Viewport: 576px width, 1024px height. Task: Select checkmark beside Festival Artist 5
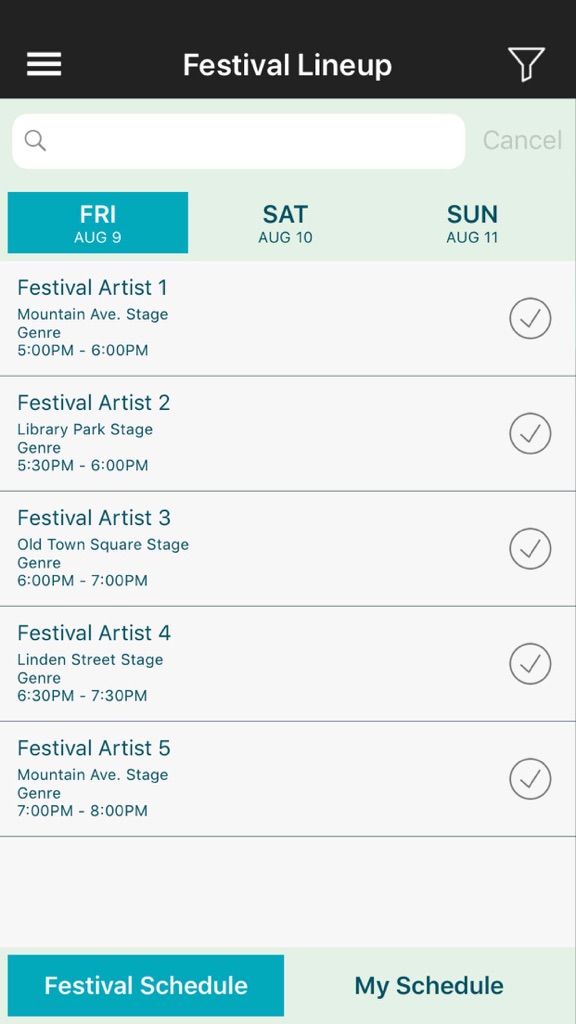[x=530, y=778]
